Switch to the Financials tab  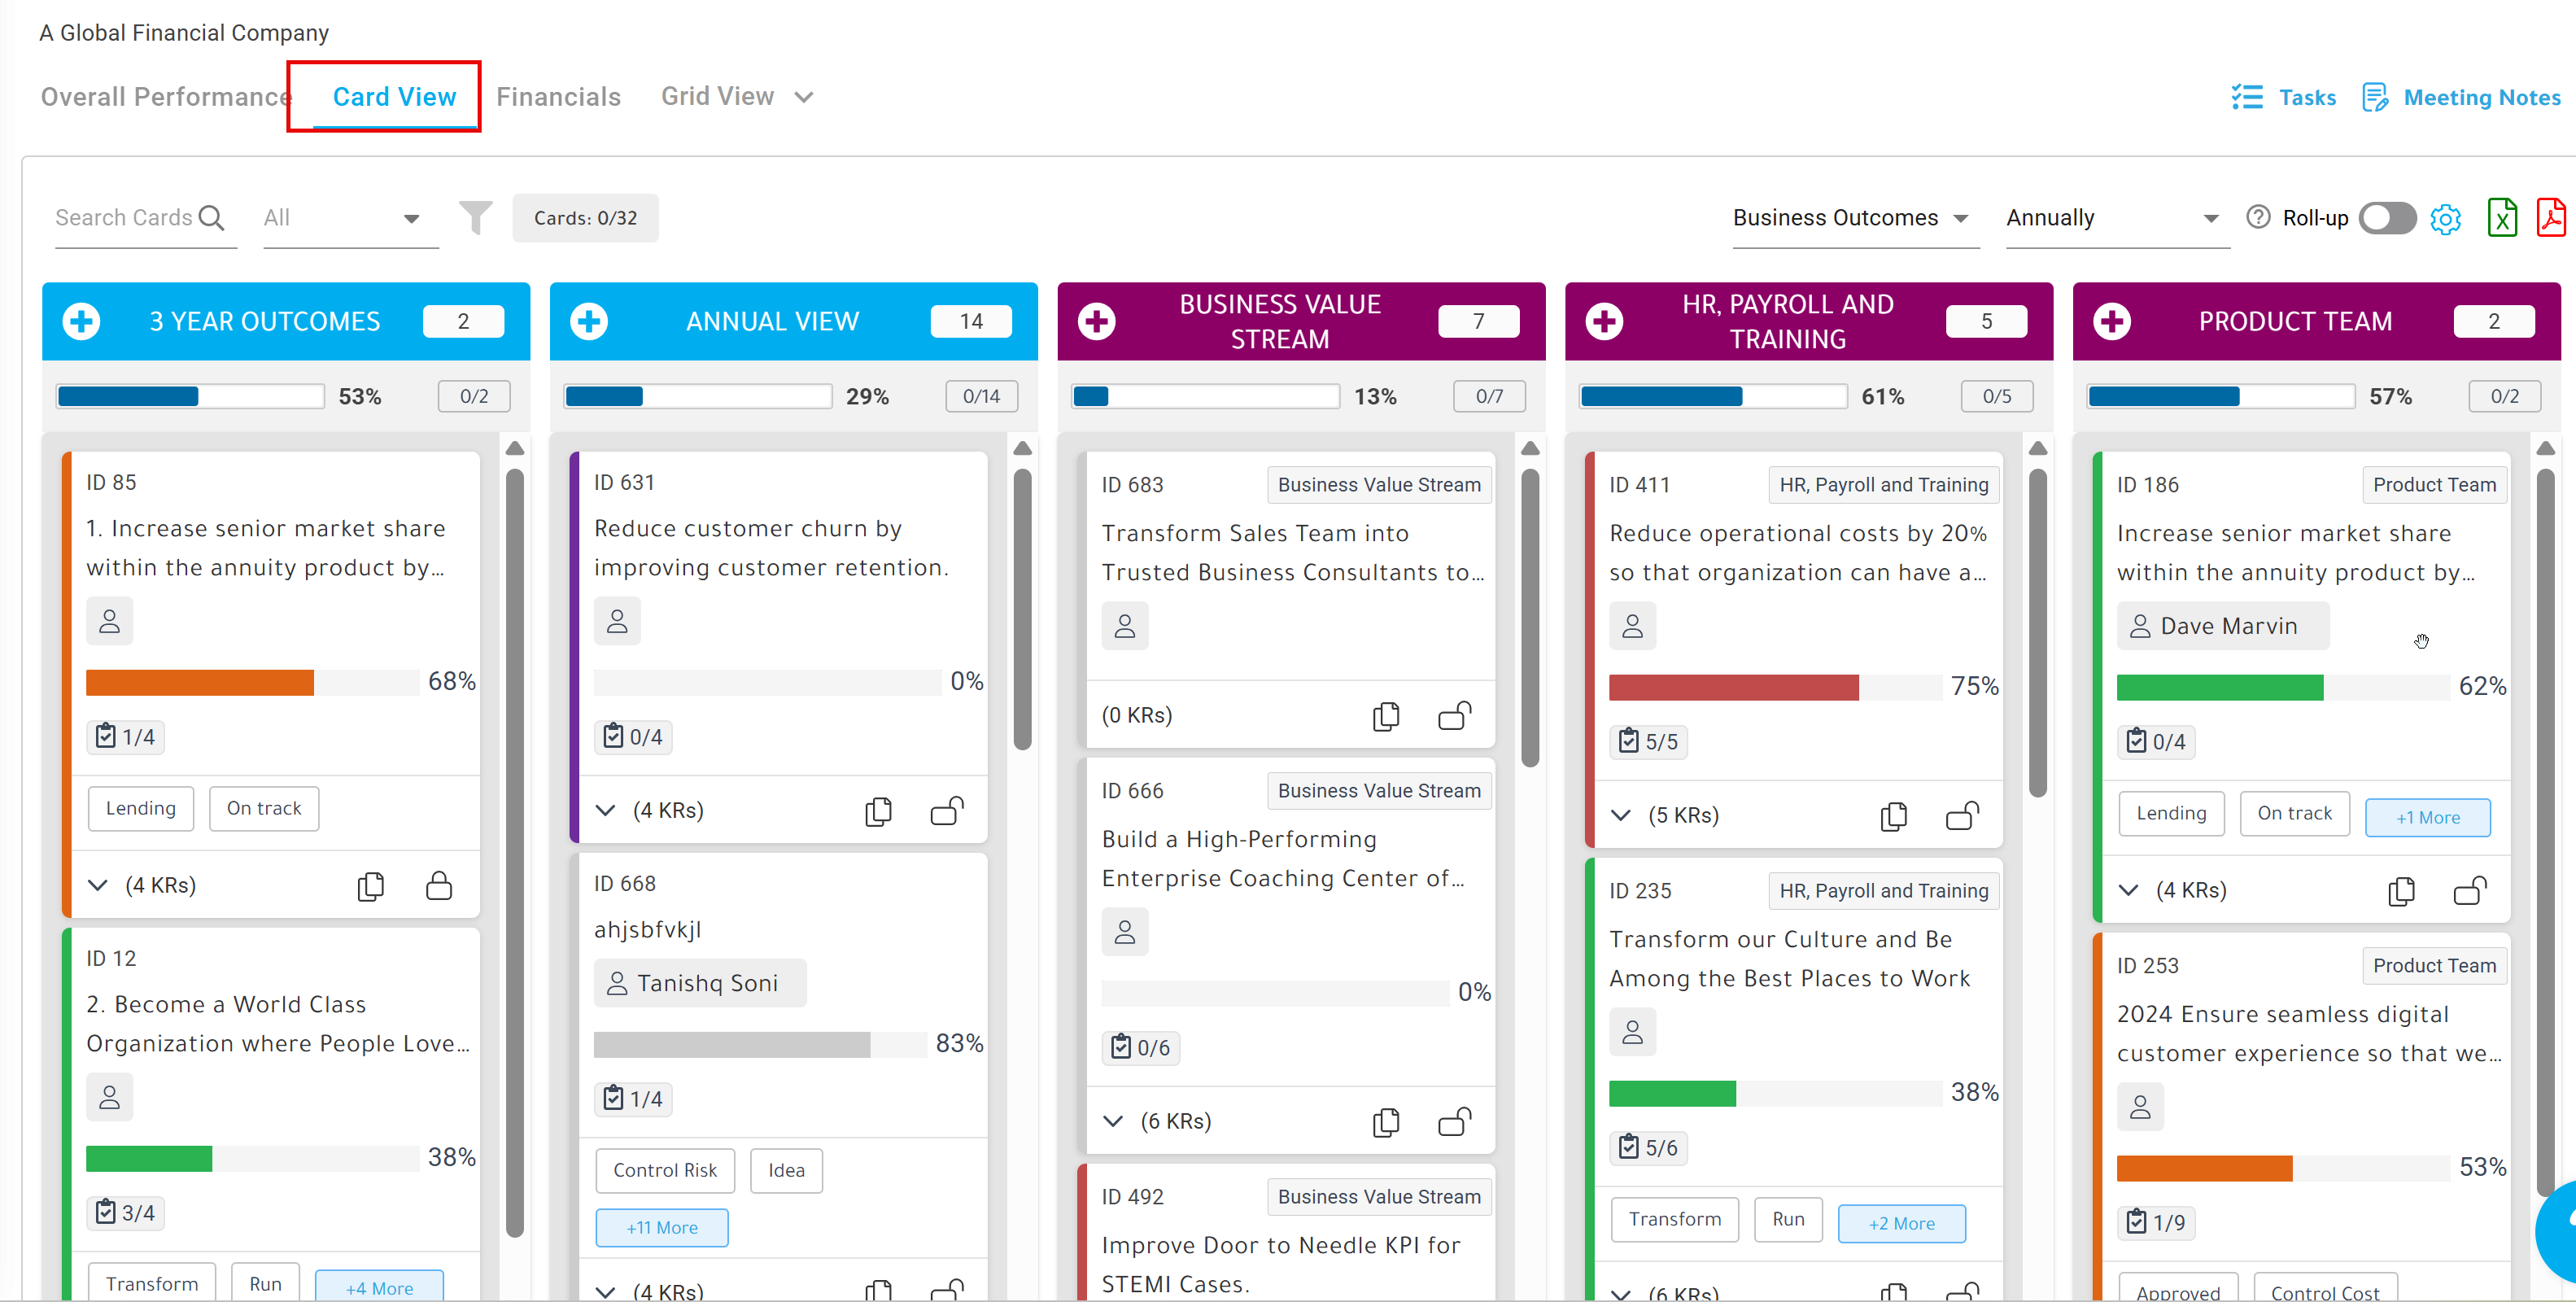558,96
